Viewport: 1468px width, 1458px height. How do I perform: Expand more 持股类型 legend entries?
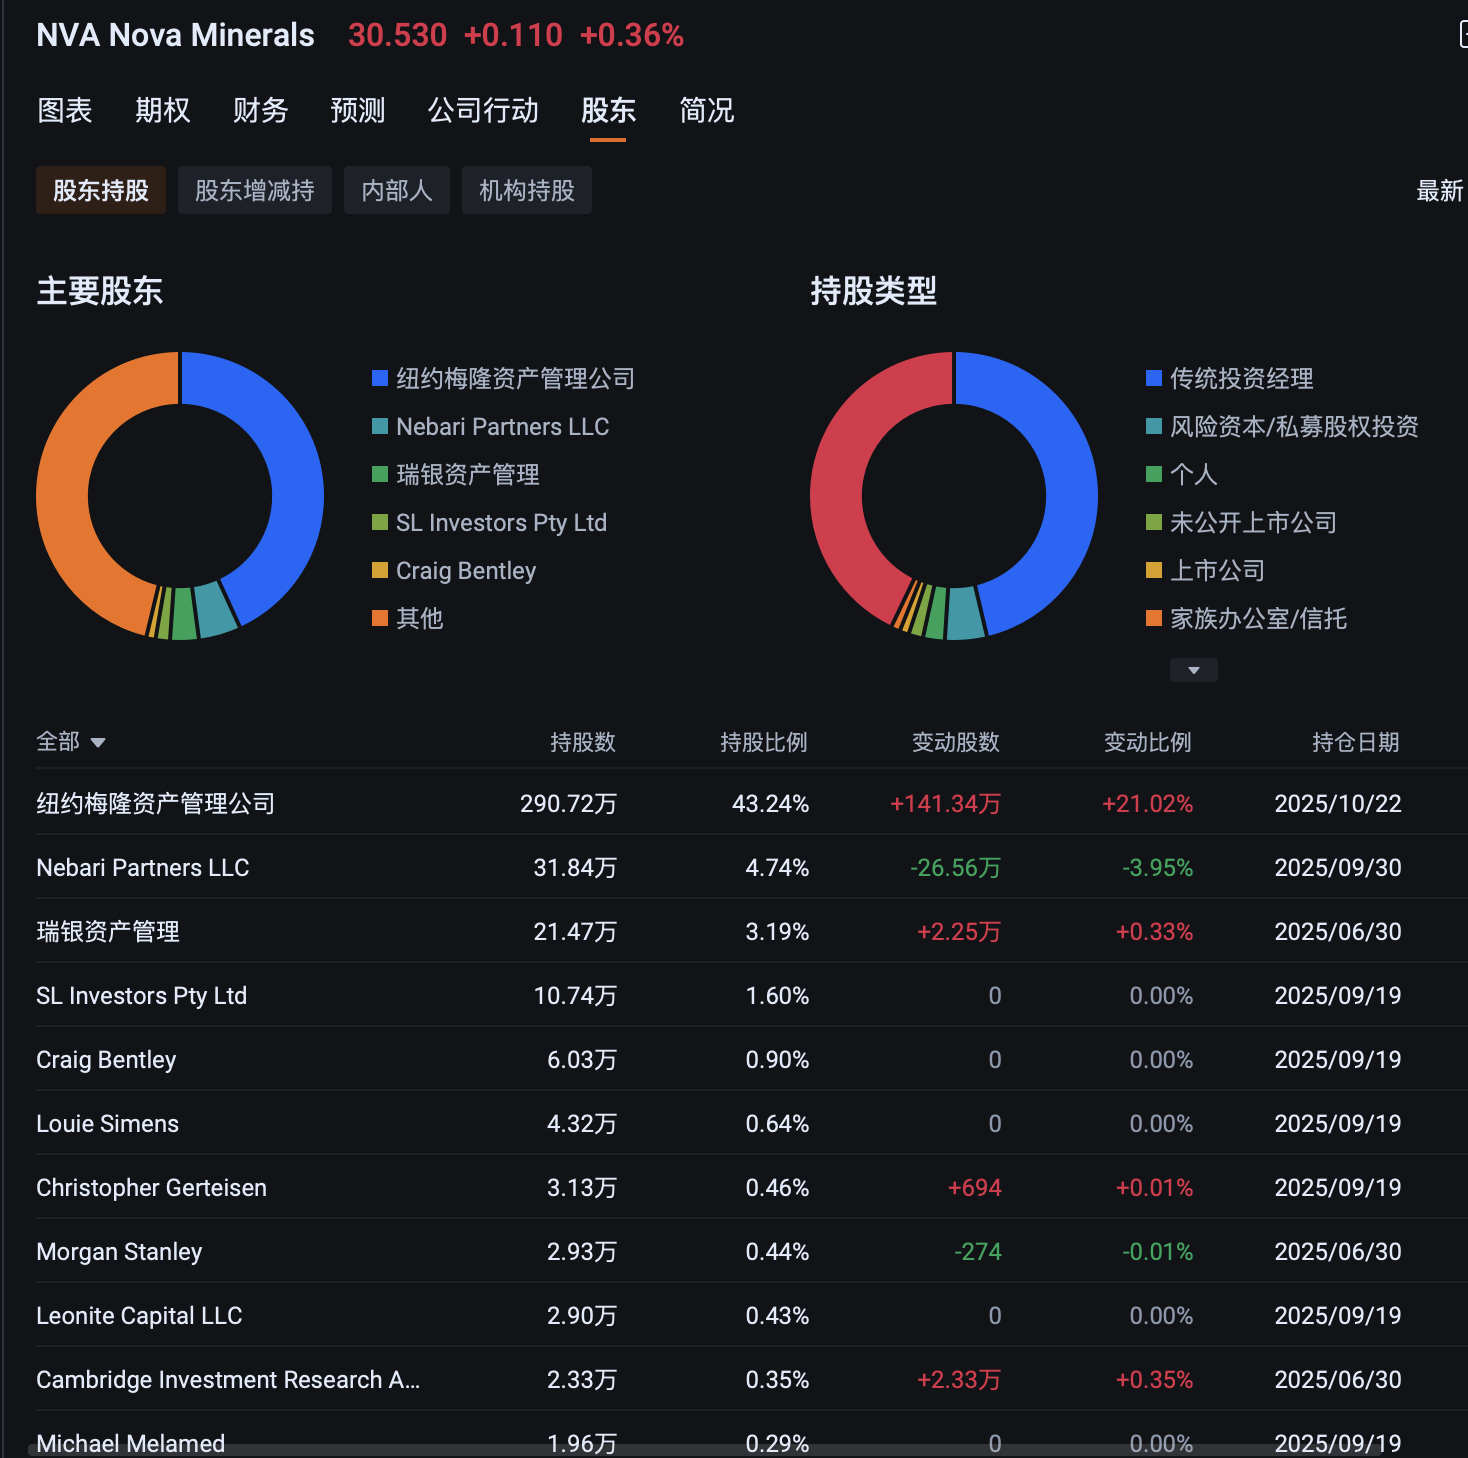click(1194, 670)
